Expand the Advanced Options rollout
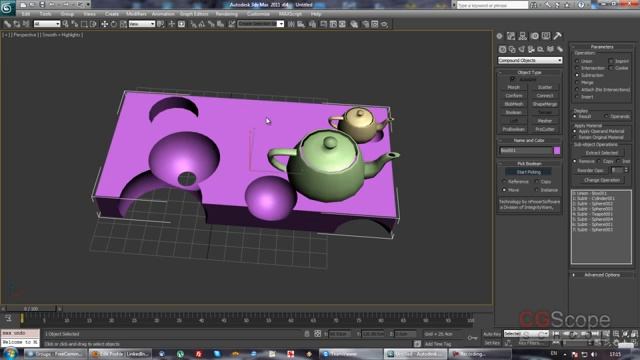The width and height of the screenshot is (640, 360). tap(602, 275)
